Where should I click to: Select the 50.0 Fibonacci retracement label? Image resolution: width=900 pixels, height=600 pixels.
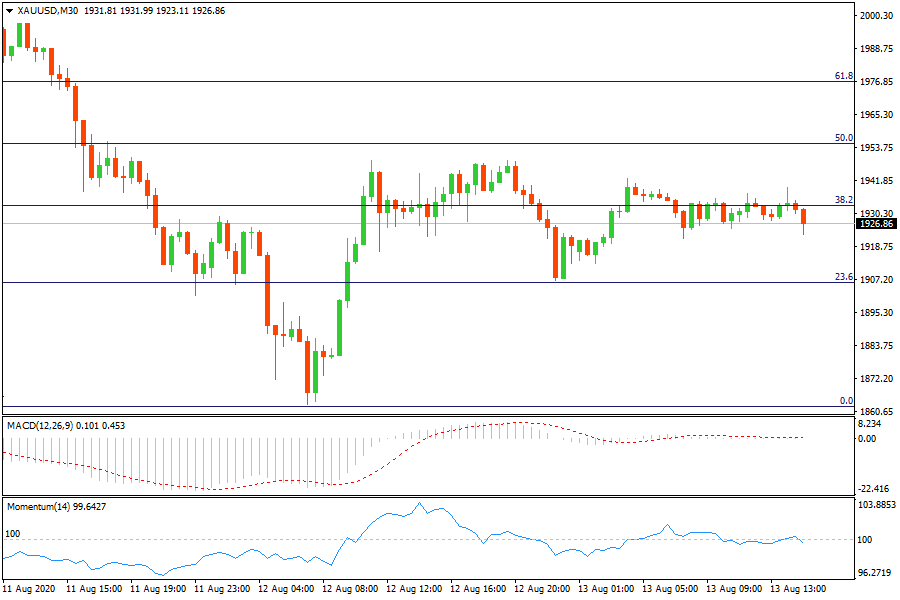[x=843, y=138]
